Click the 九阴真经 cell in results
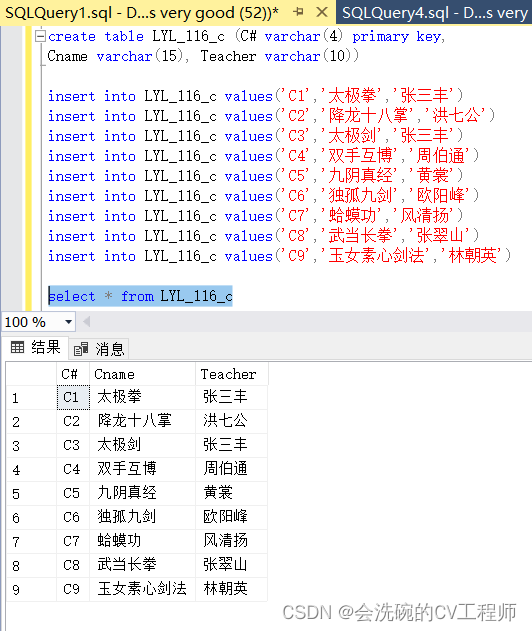This screenshot has height=631, width=532. (x=142, y=493)
